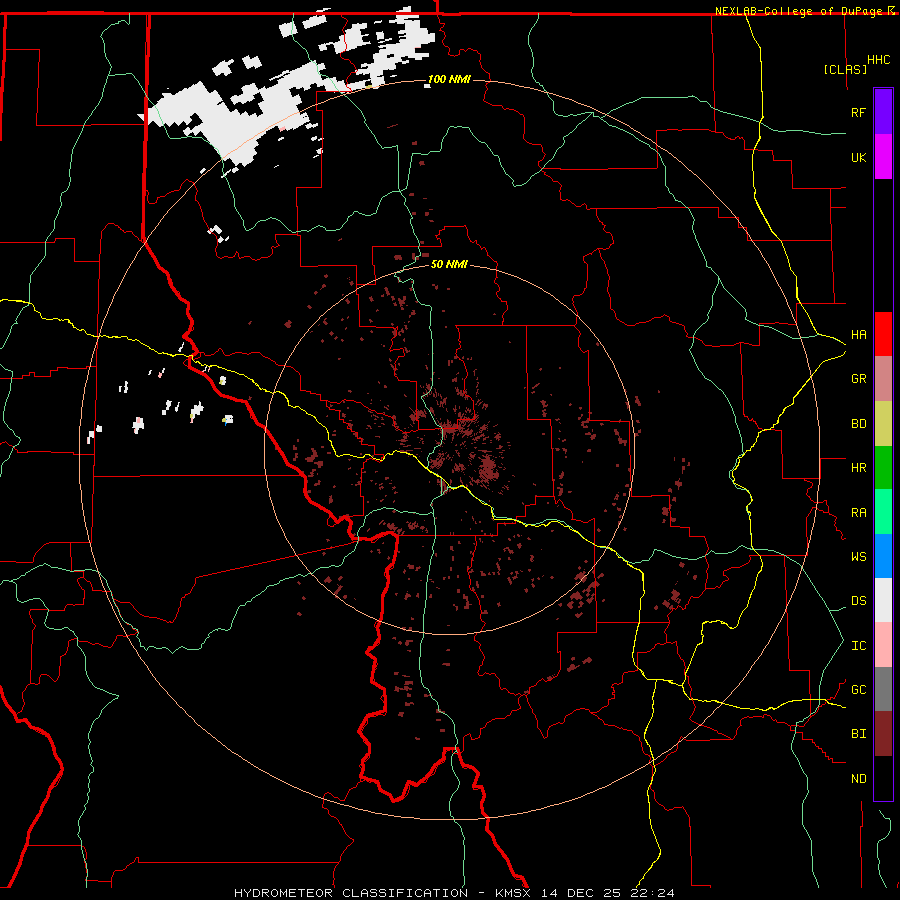Click the purple RF legend color swatch
This screenshot has height=900, width=900.
883,111
